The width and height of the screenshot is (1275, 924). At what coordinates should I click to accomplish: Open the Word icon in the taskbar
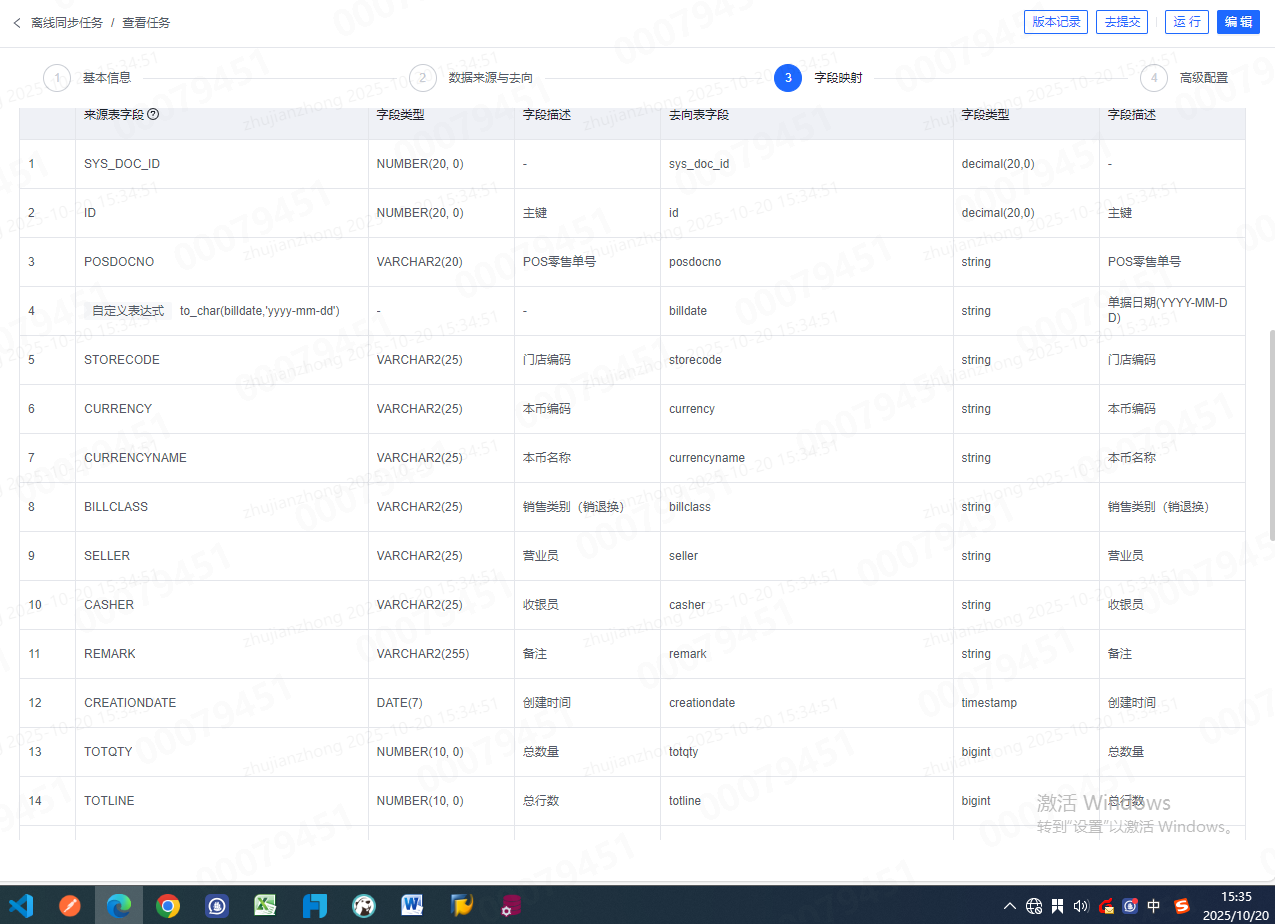[412, 906]
